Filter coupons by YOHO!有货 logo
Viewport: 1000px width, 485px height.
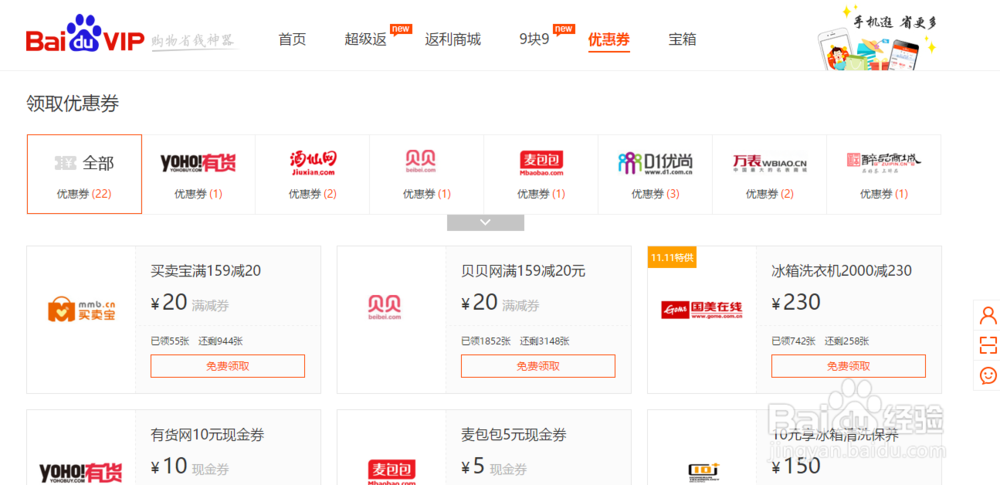(198, 163)
